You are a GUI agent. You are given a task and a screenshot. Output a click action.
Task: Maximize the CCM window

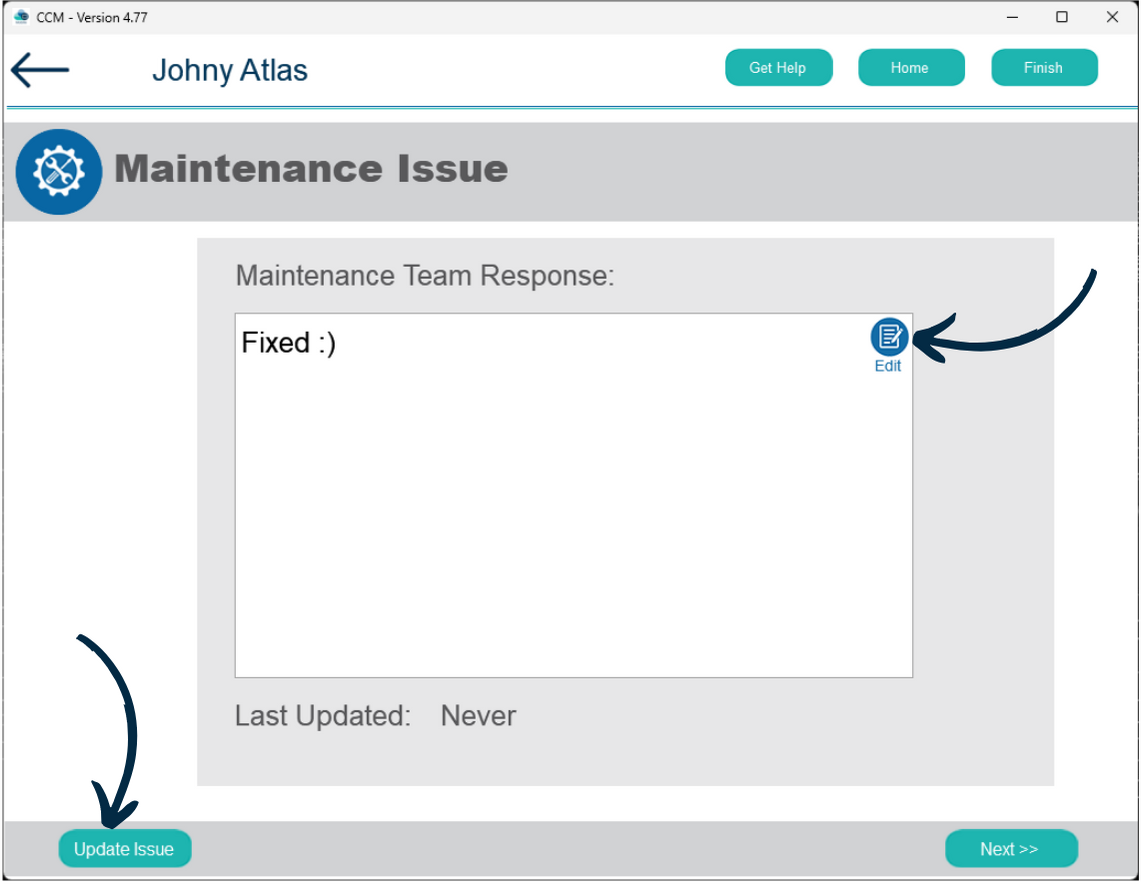(1062, 17)
